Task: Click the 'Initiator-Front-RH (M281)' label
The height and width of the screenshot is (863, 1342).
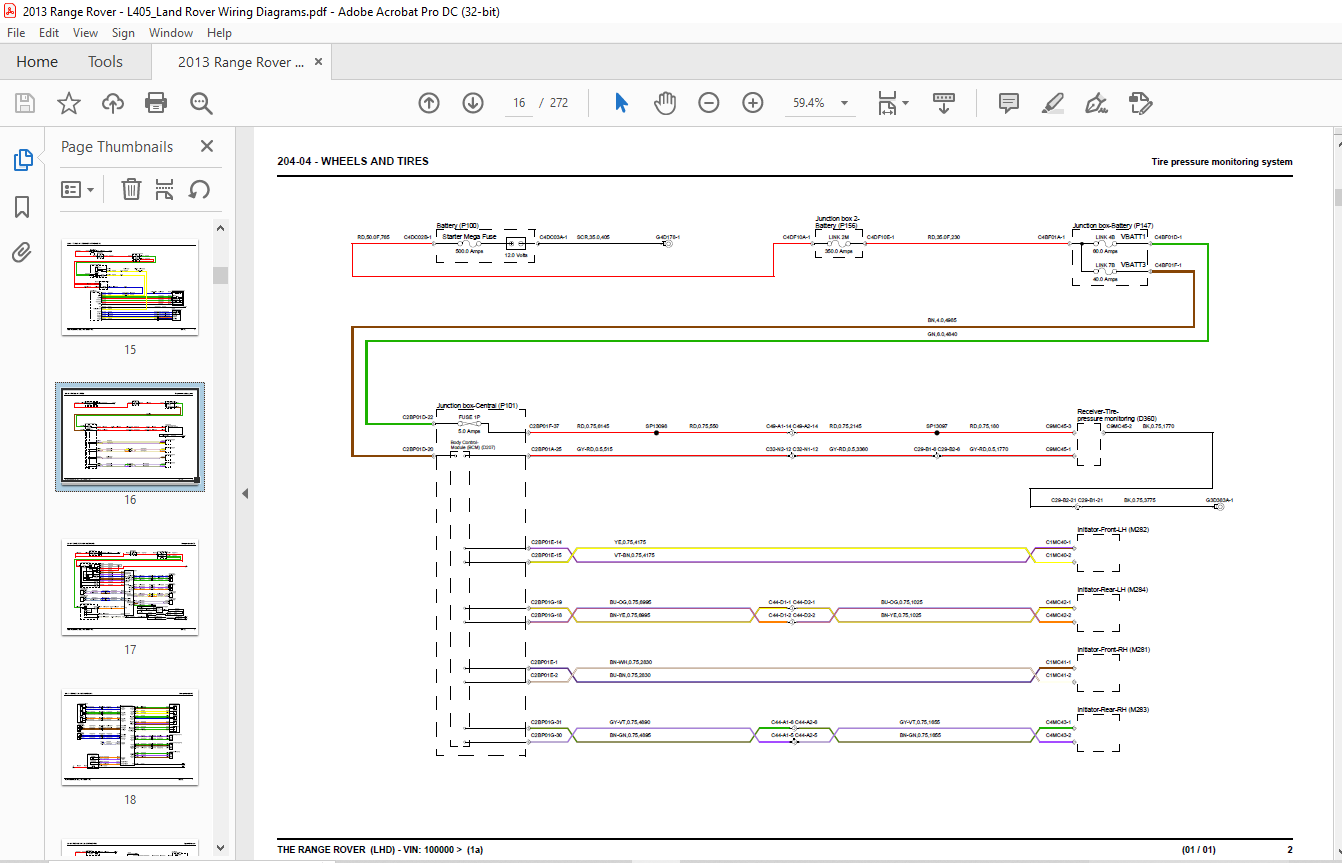Action: (1113, 650)
